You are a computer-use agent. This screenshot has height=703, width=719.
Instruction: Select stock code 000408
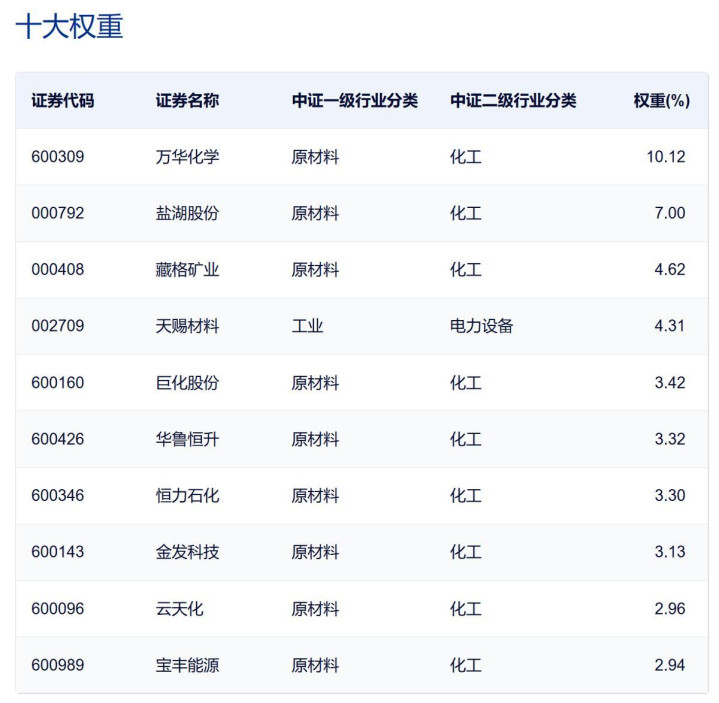(x=58, y=270)
